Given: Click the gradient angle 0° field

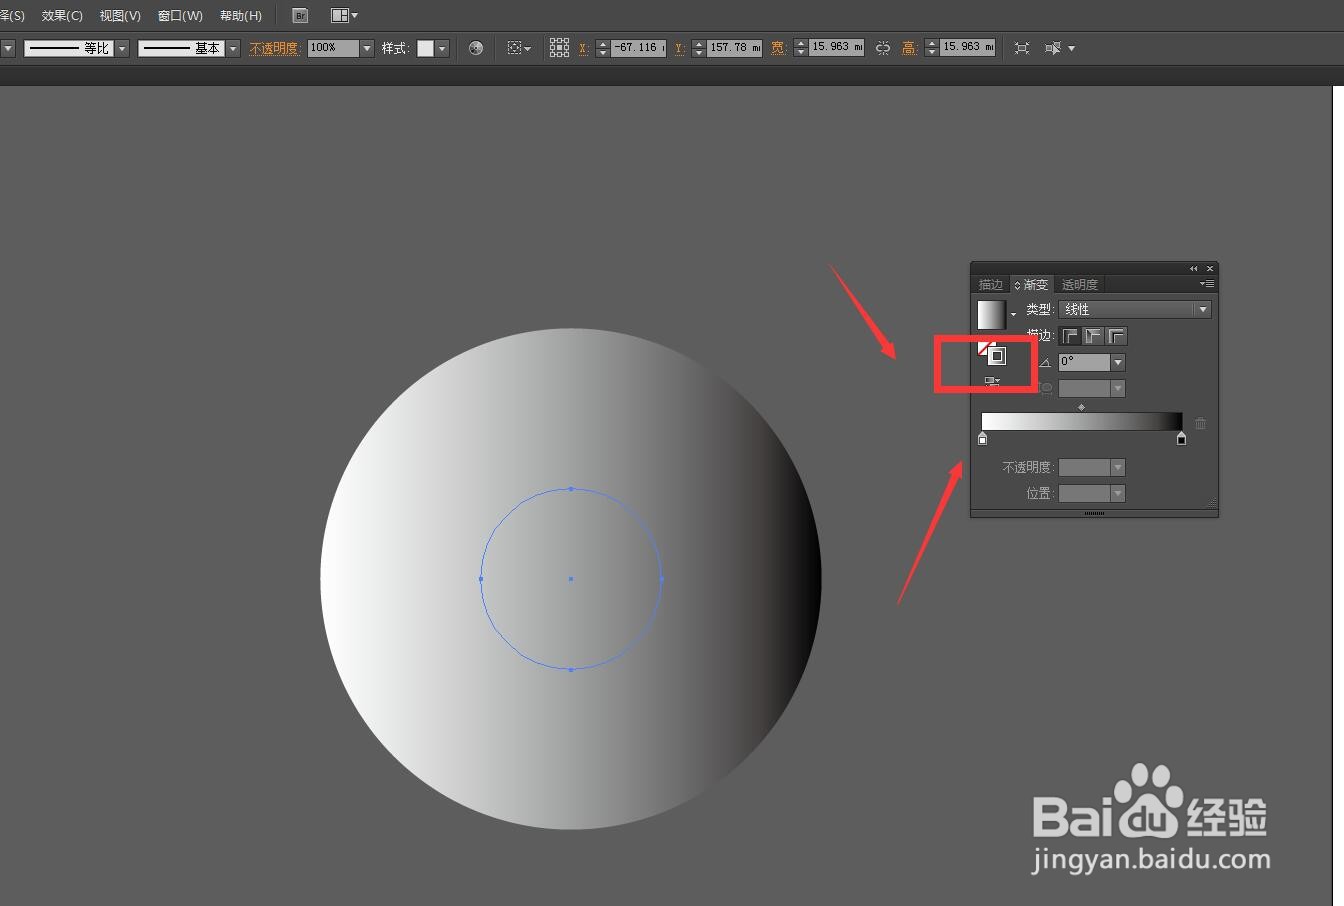Looking at the screenshot, I should pyautogui.click(x=1085, y=362).
